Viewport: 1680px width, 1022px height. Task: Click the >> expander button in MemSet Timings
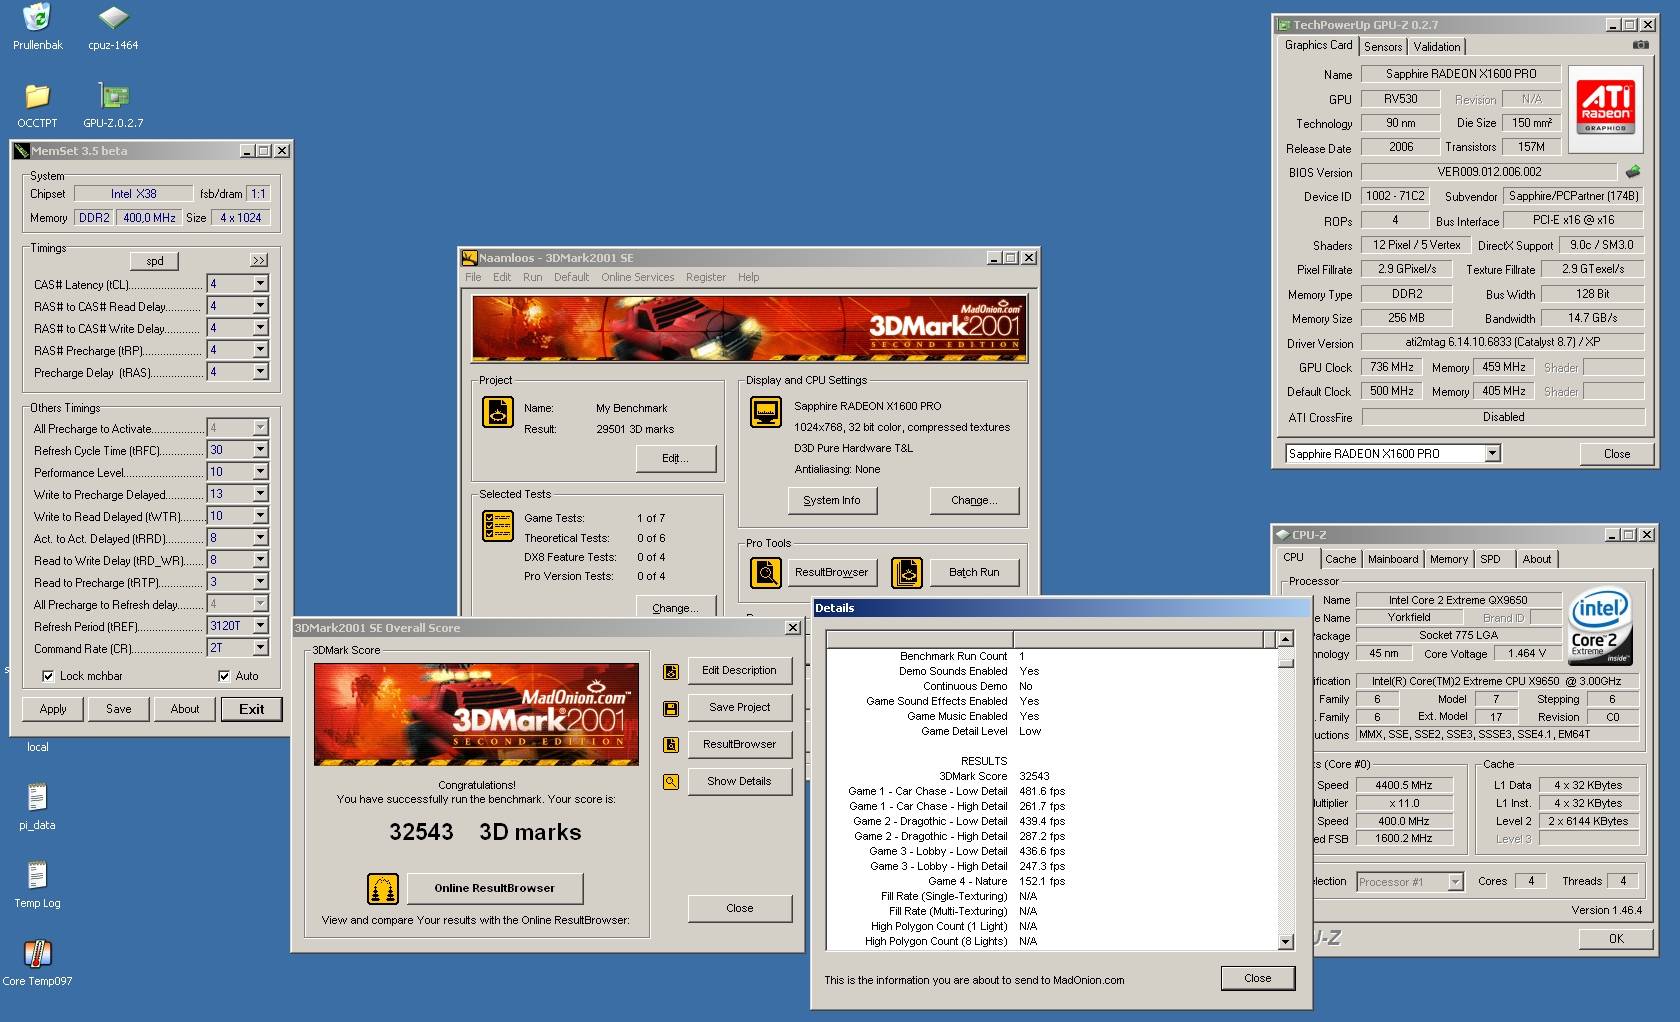click(259, 261)
